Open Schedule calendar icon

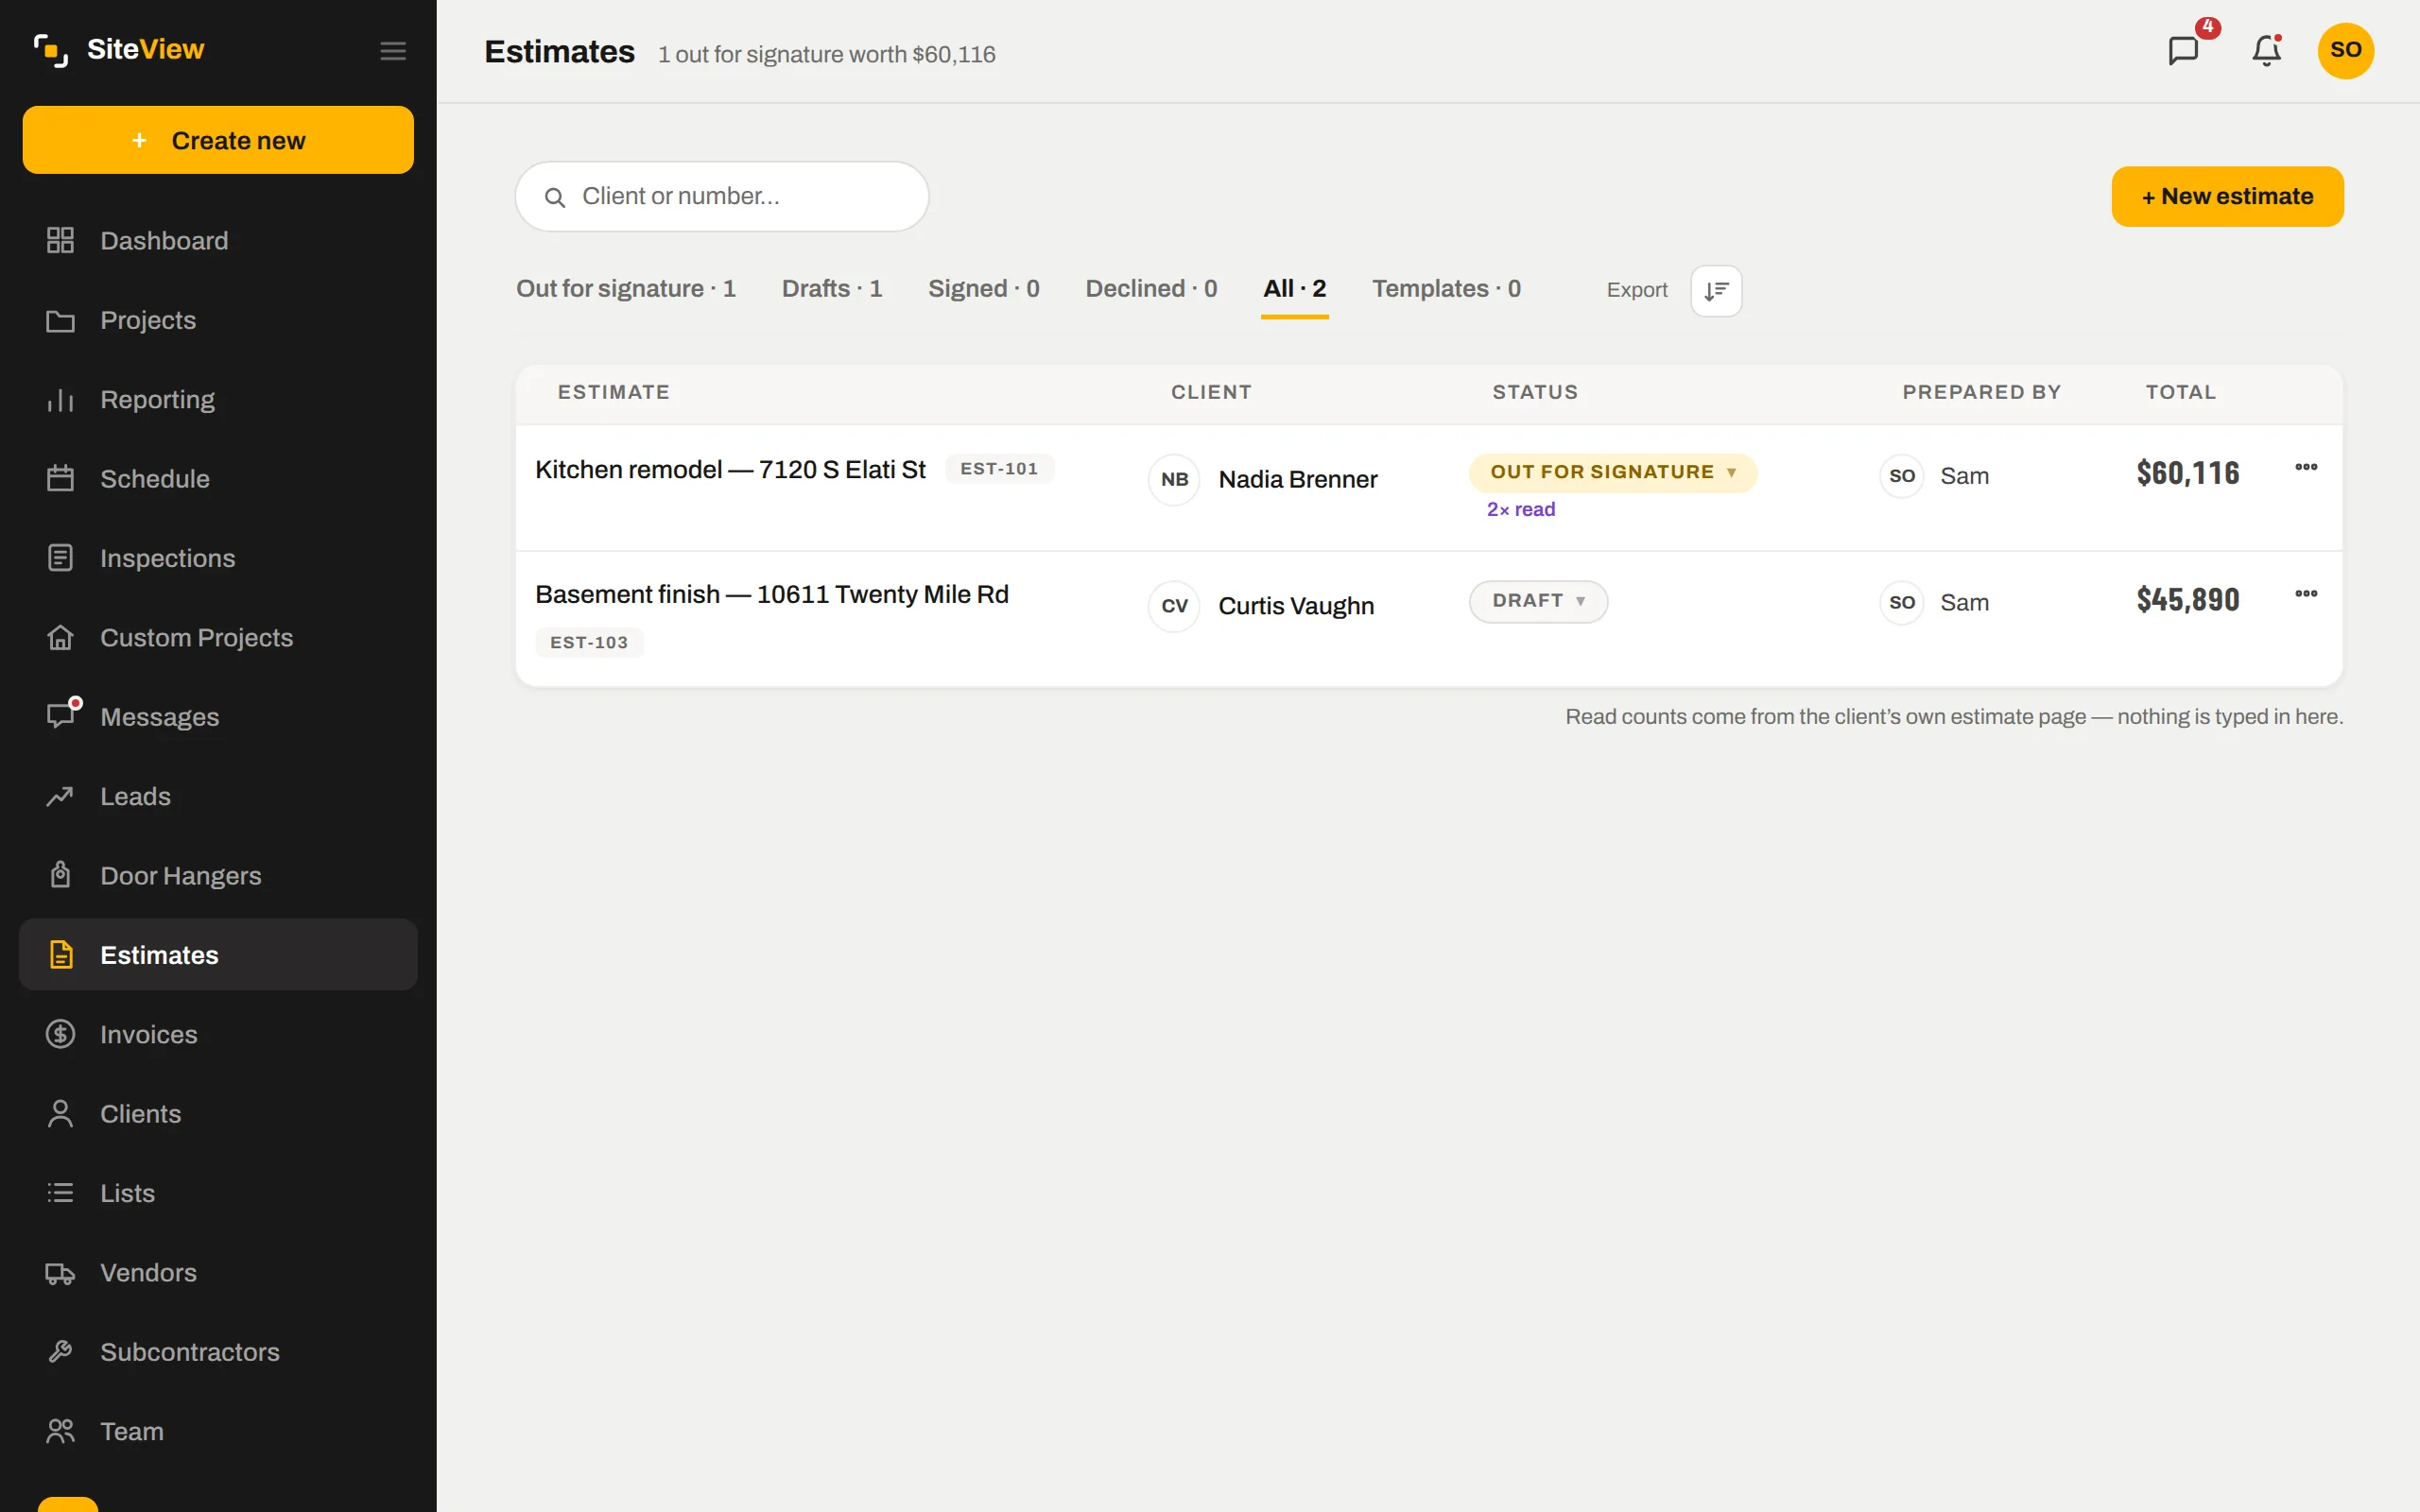pos(60,479)
